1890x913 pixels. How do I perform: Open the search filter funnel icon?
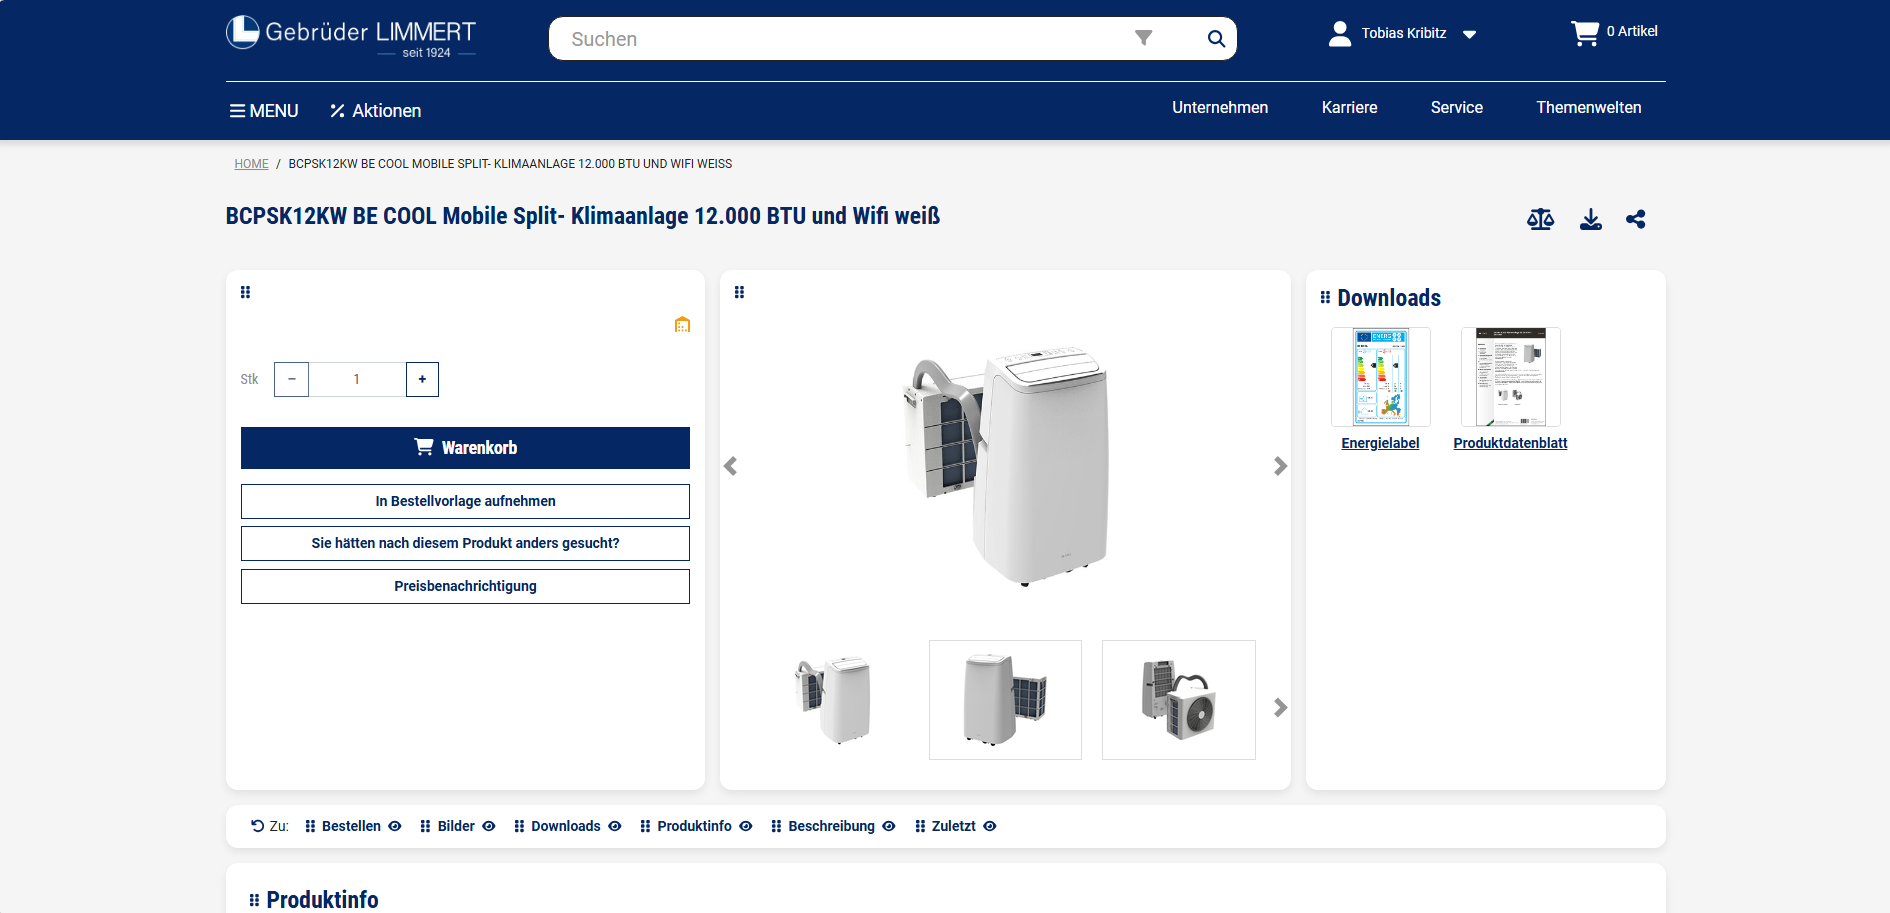1144,38
